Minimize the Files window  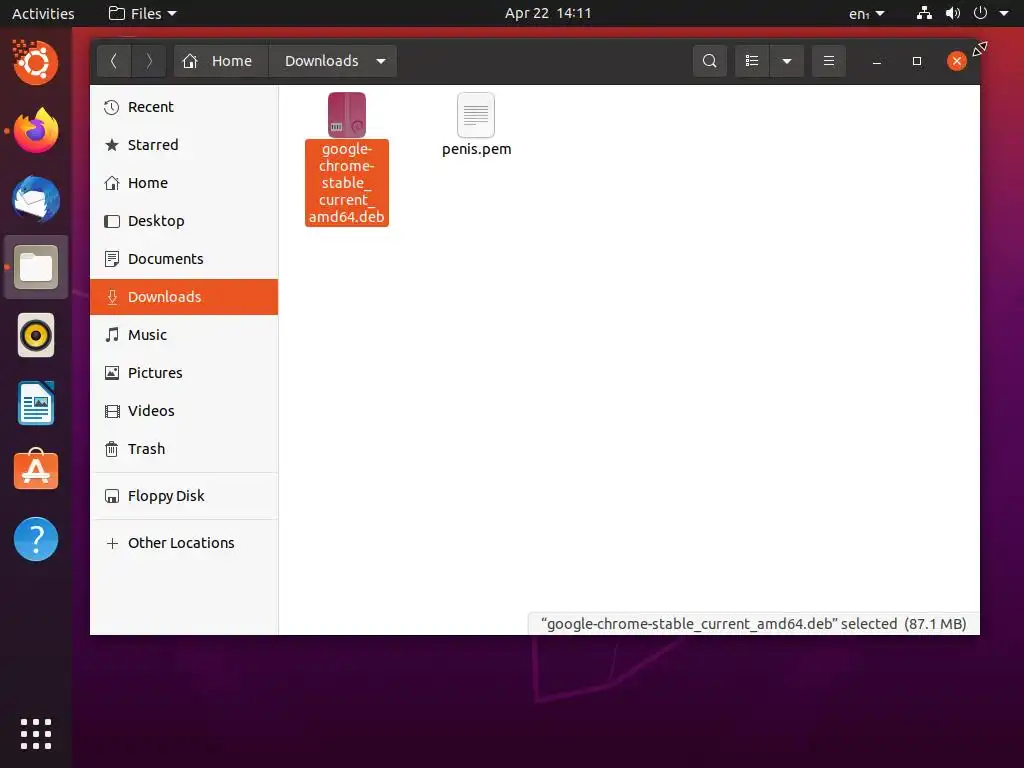(877, 61)
